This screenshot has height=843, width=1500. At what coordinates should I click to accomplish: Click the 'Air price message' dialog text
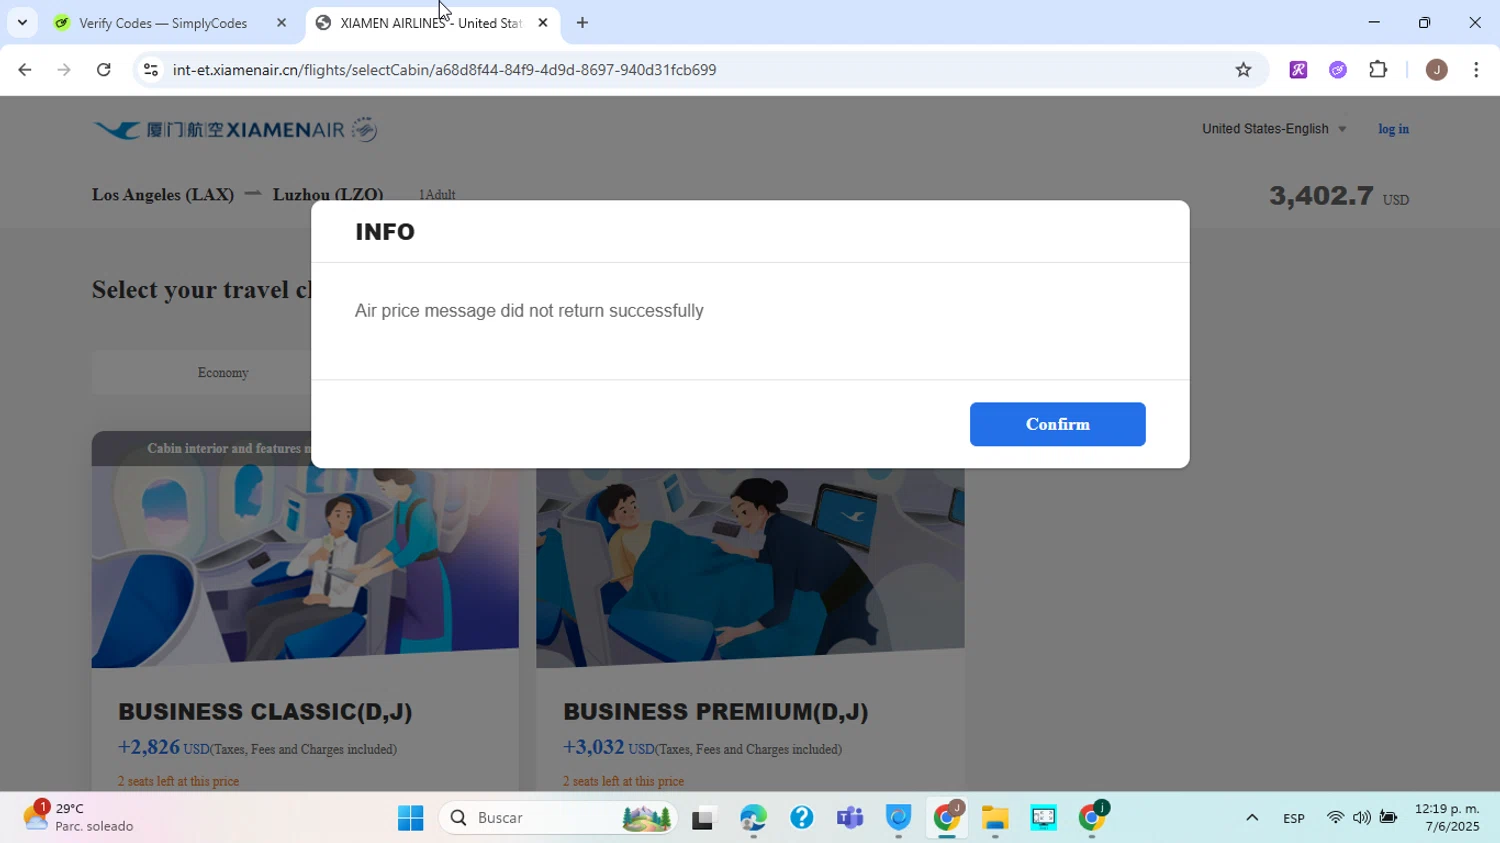[529, 311]
